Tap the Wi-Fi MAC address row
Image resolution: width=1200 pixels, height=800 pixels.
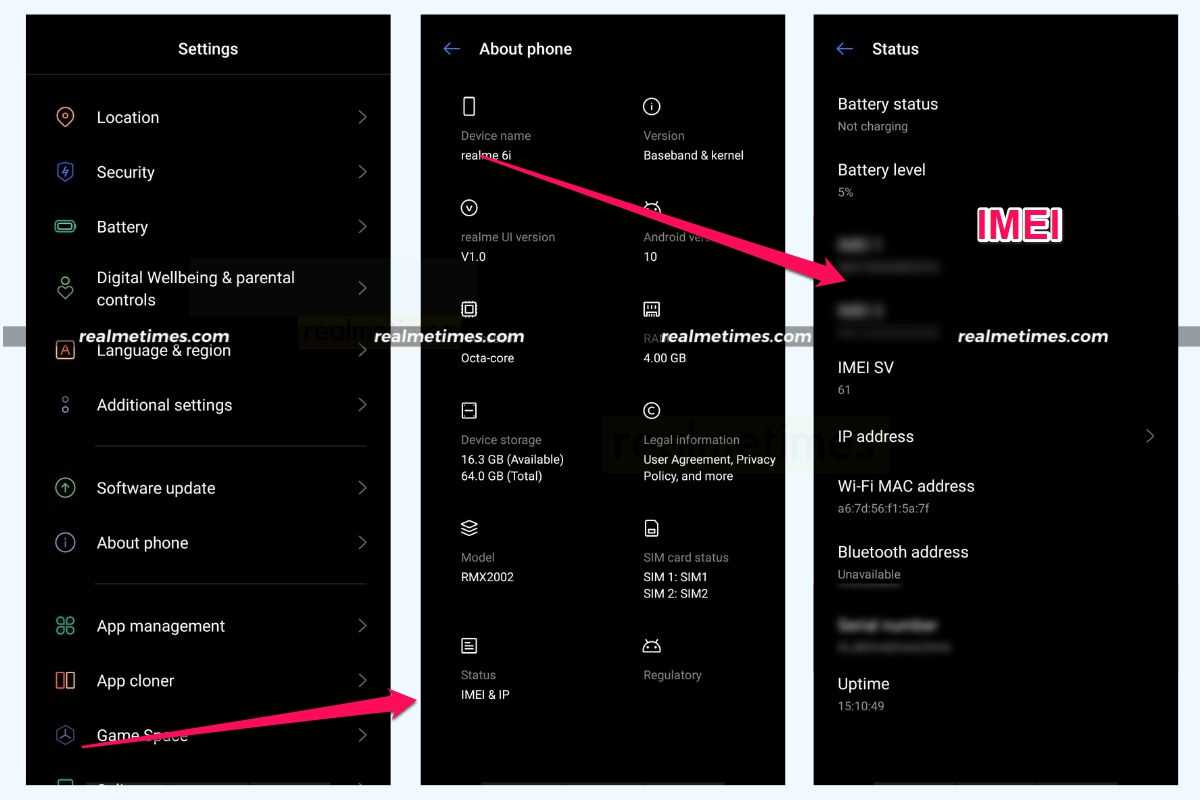[997, 496]
